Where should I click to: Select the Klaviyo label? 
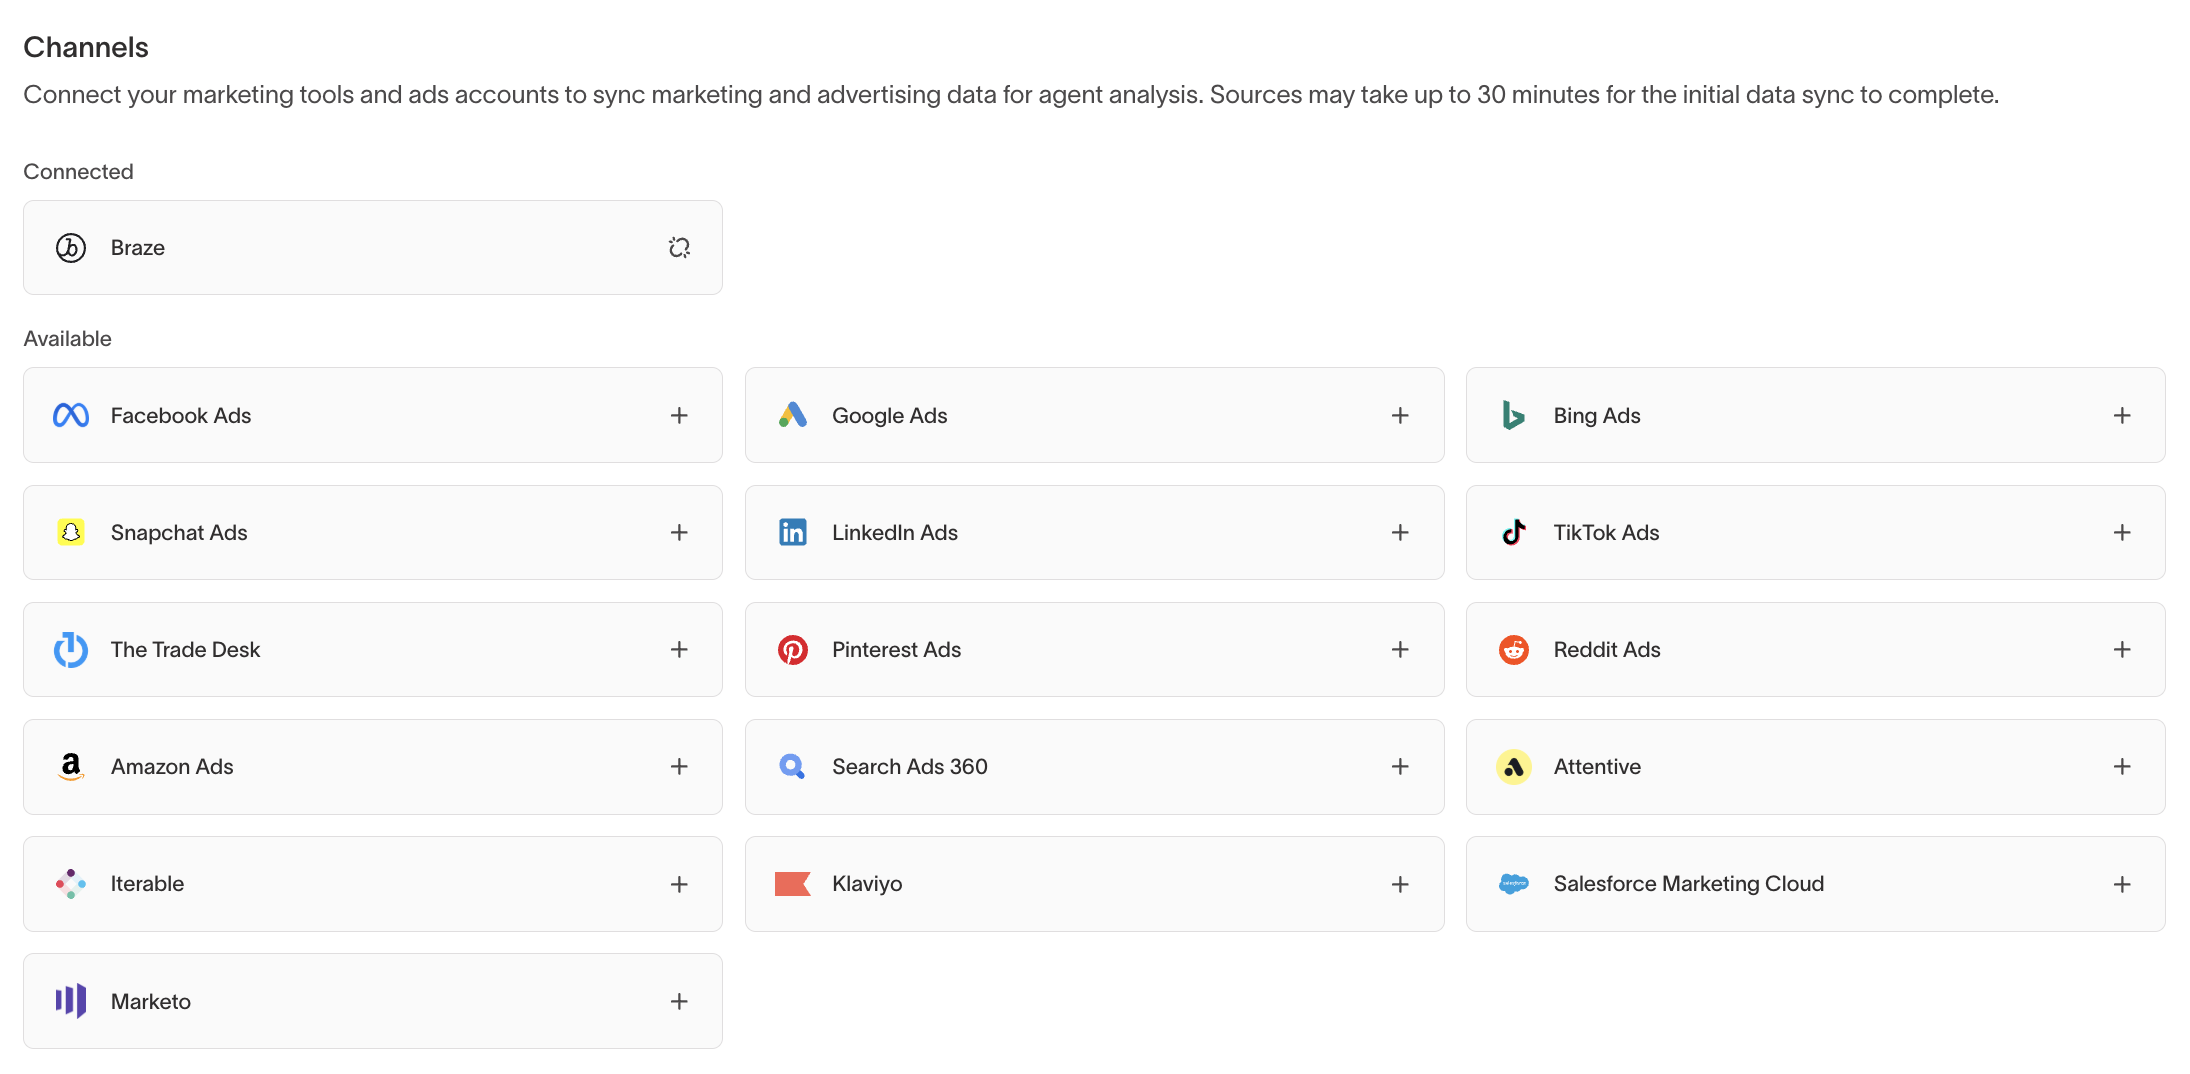(x=867, y=884)
